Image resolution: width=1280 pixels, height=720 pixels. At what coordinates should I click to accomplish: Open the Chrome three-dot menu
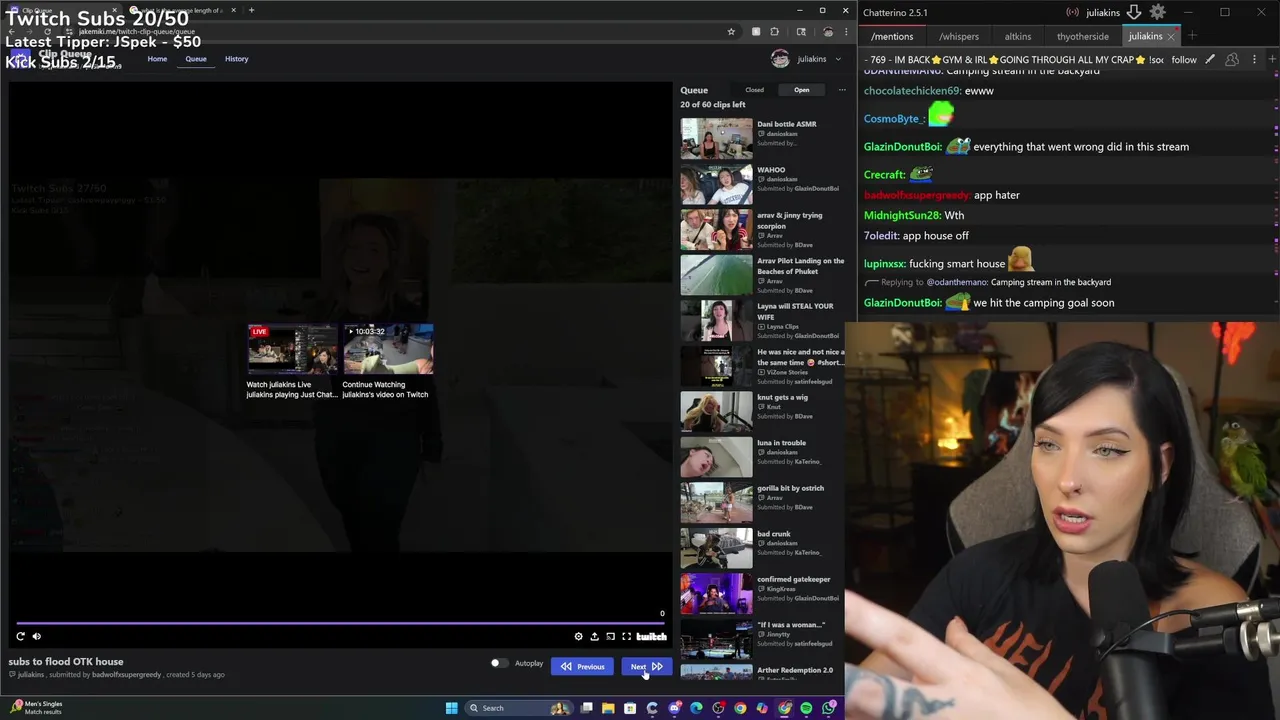click(846, 32)
